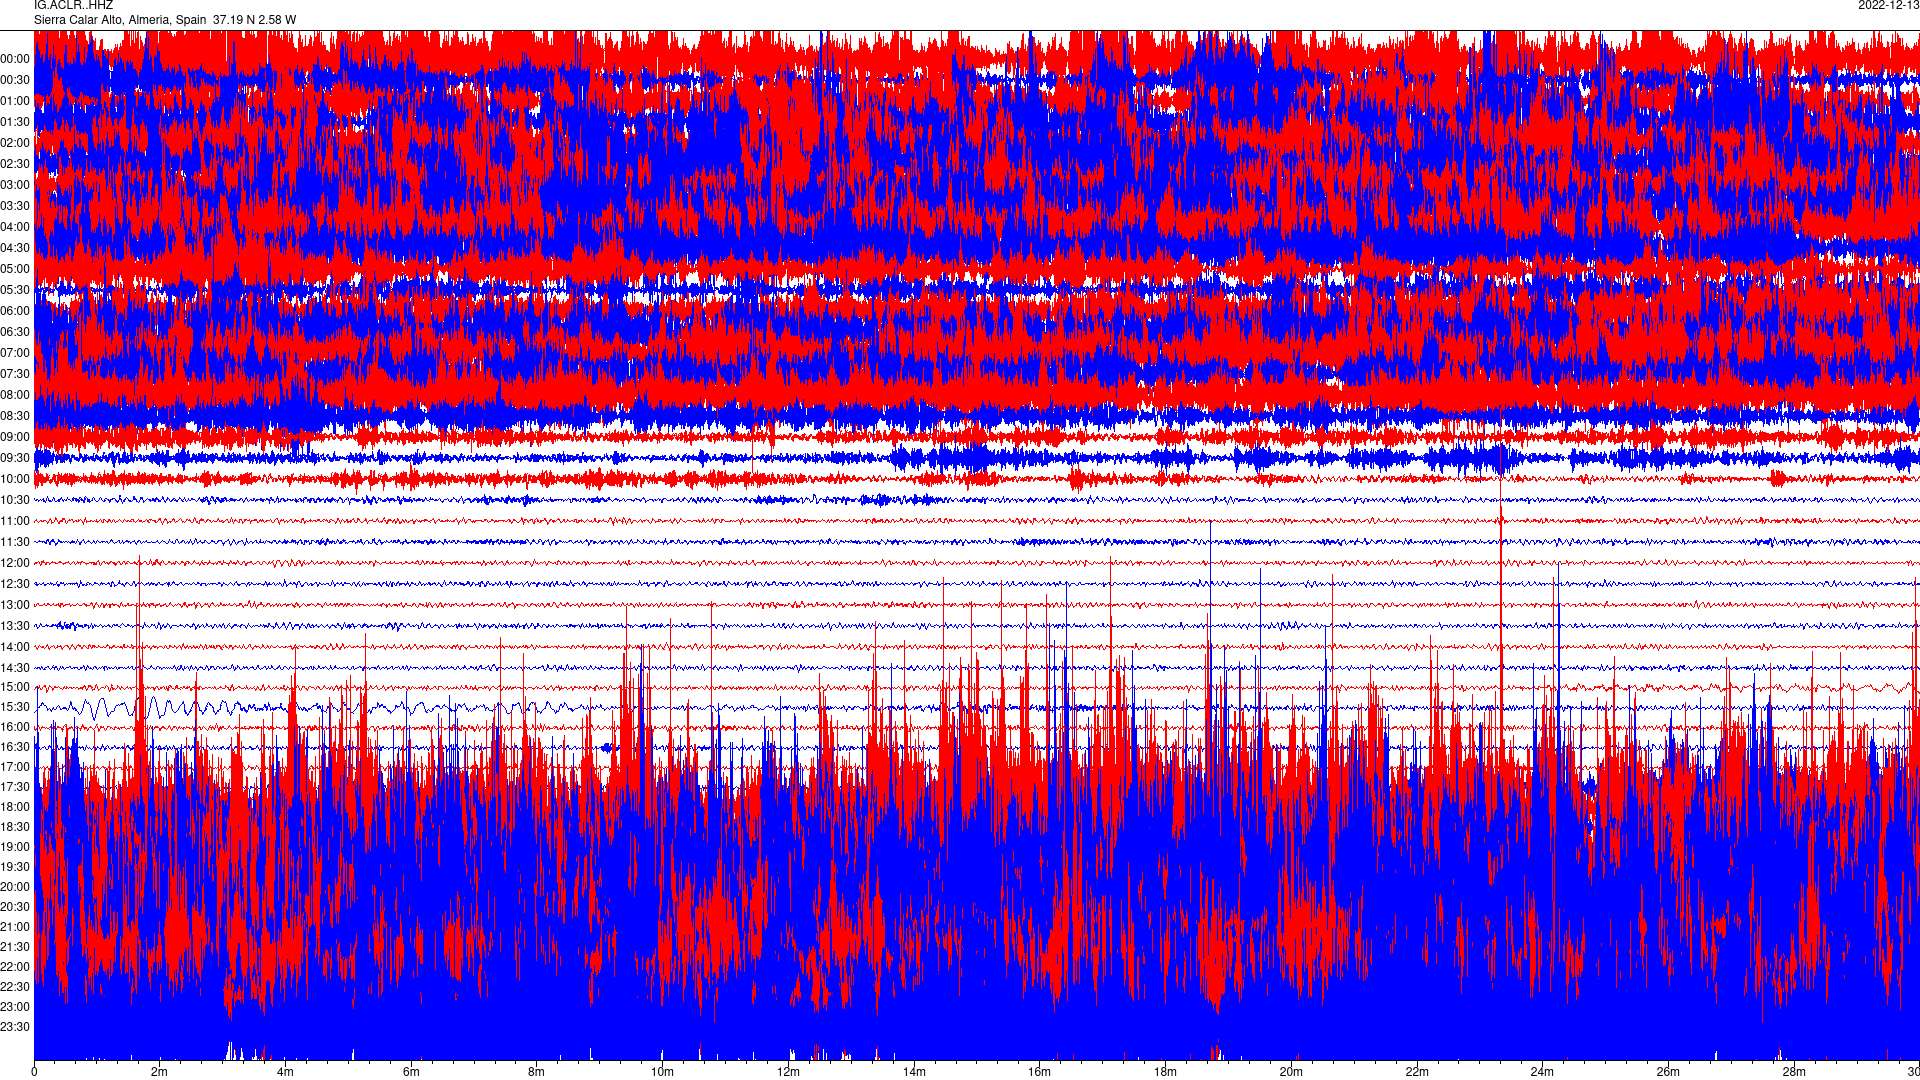The height and width of the screenshot is (1080, 1920).
Task: Select the 18:00 time row label
Action: (15, 807)
